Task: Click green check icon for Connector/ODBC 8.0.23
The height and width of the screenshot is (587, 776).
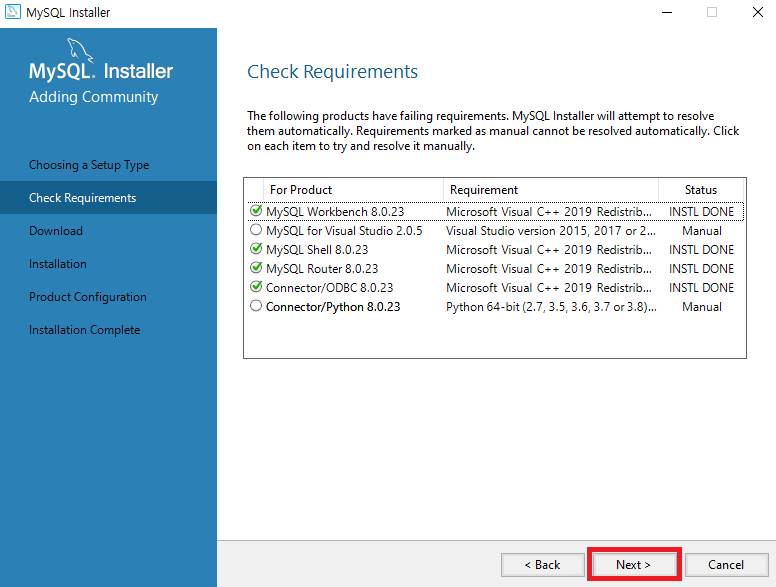Action: pyautogui.click(x=256, y=287)
